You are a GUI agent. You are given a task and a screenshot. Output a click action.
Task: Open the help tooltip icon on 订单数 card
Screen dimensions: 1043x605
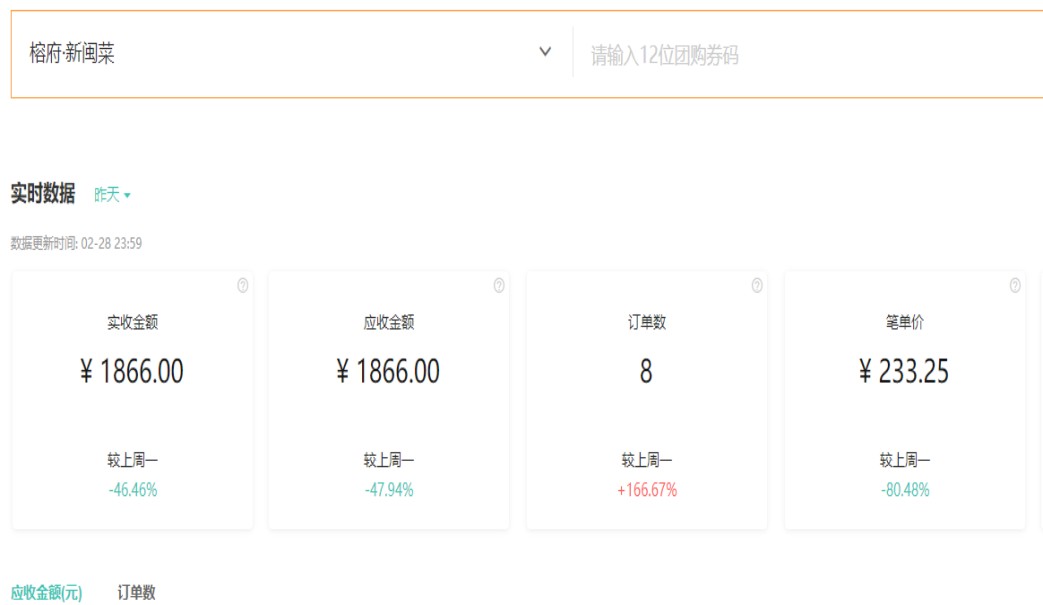pyautogui.click(x=757, y=286)
